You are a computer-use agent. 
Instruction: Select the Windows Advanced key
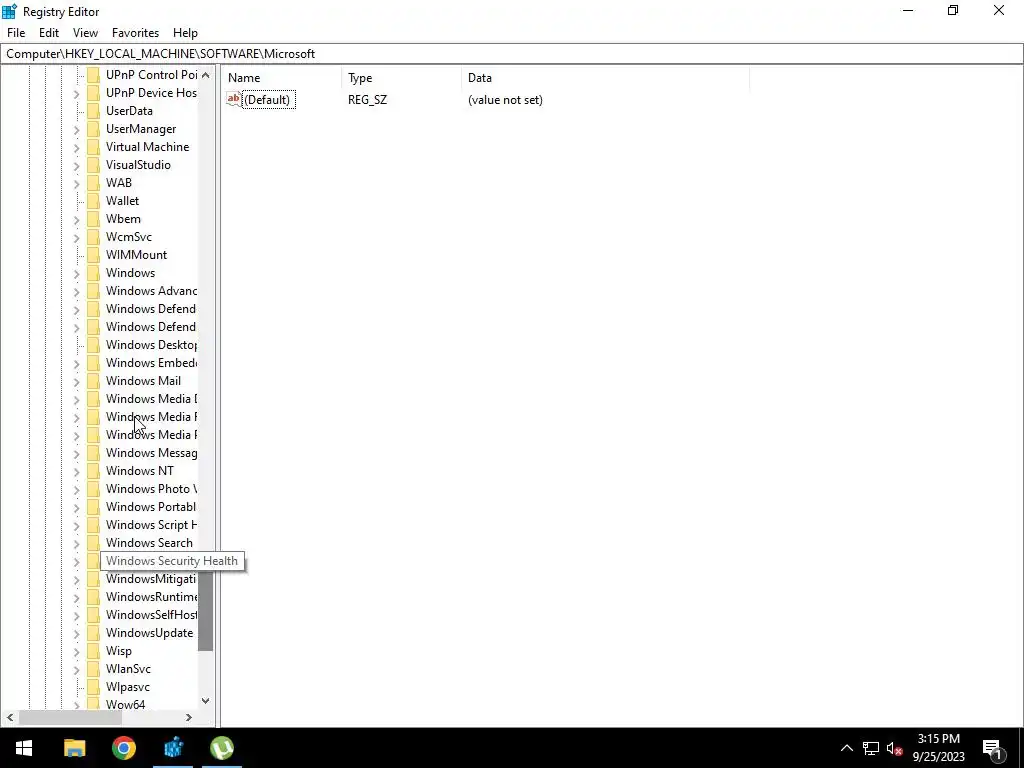(x=152, y=291)
